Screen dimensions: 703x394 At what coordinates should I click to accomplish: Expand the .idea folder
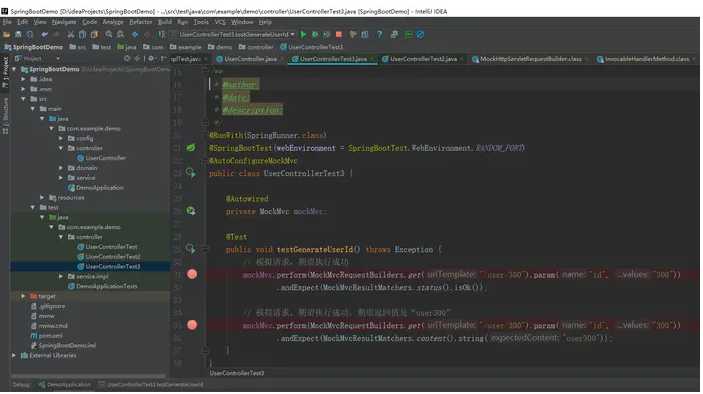(x=23, y=79)
